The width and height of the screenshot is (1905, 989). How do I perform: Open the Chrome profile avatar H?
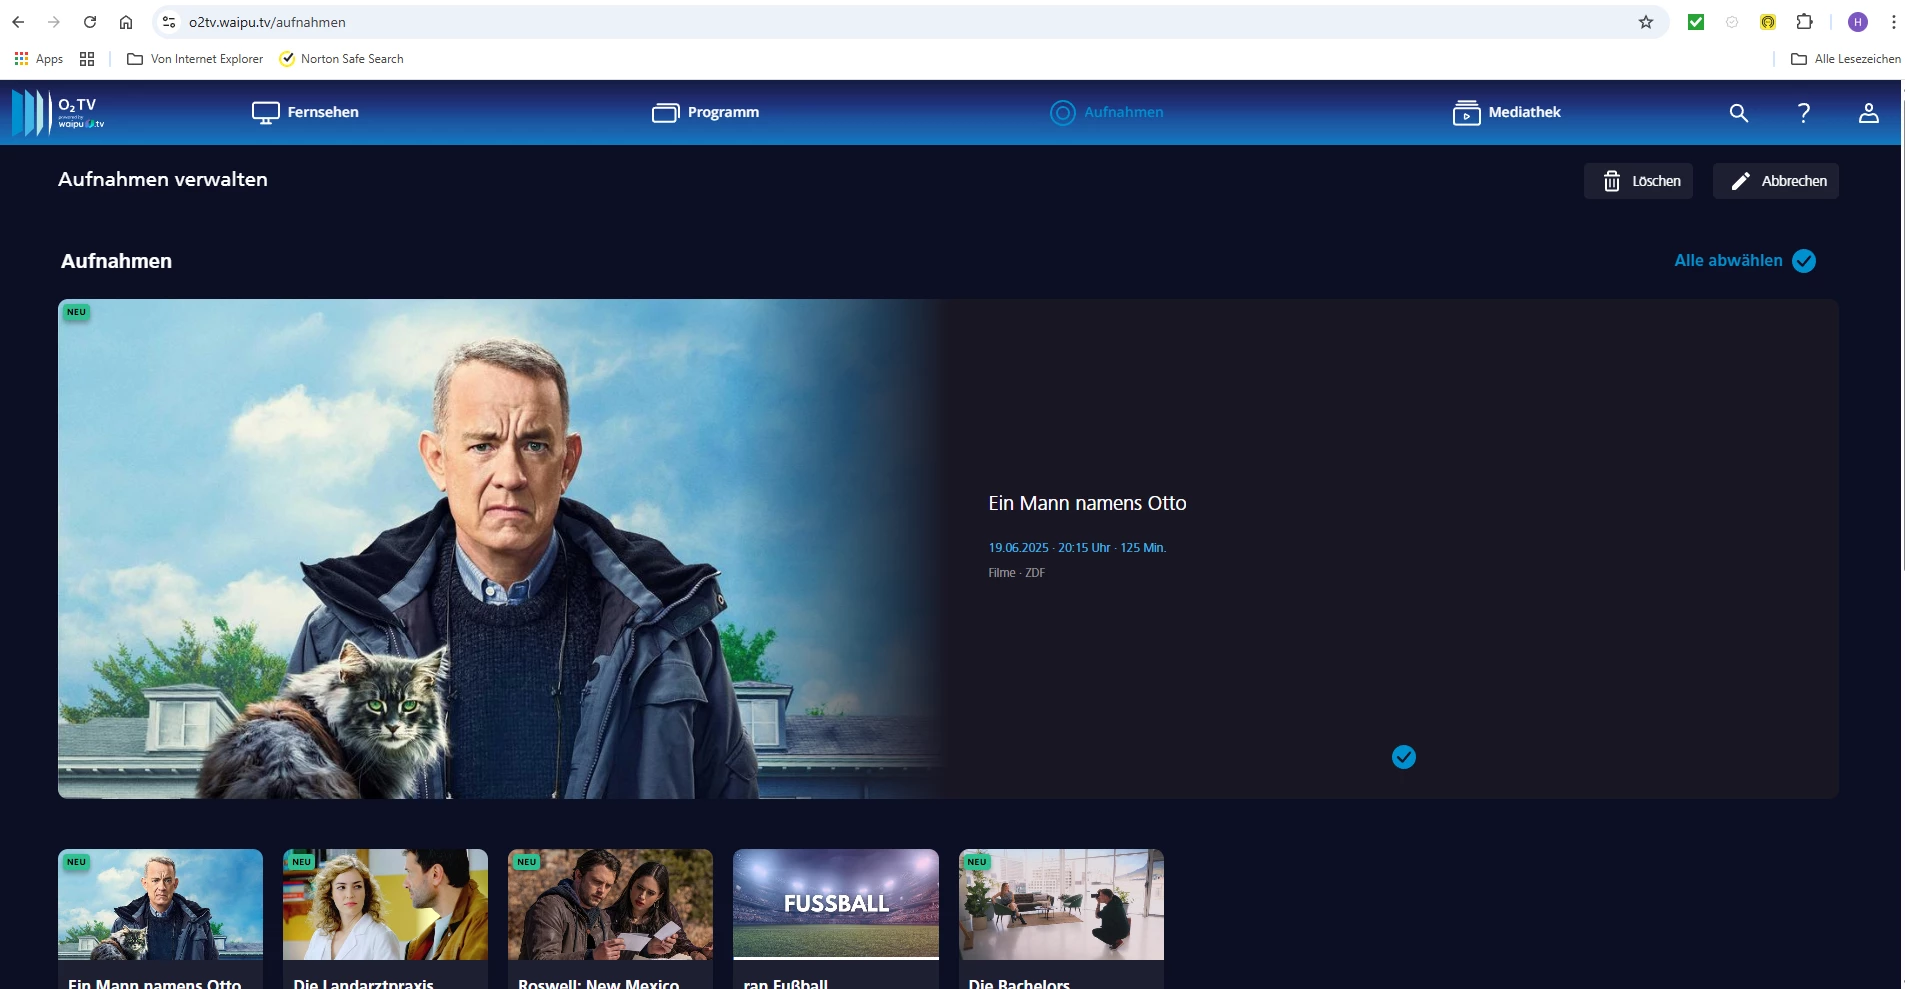1858,22
